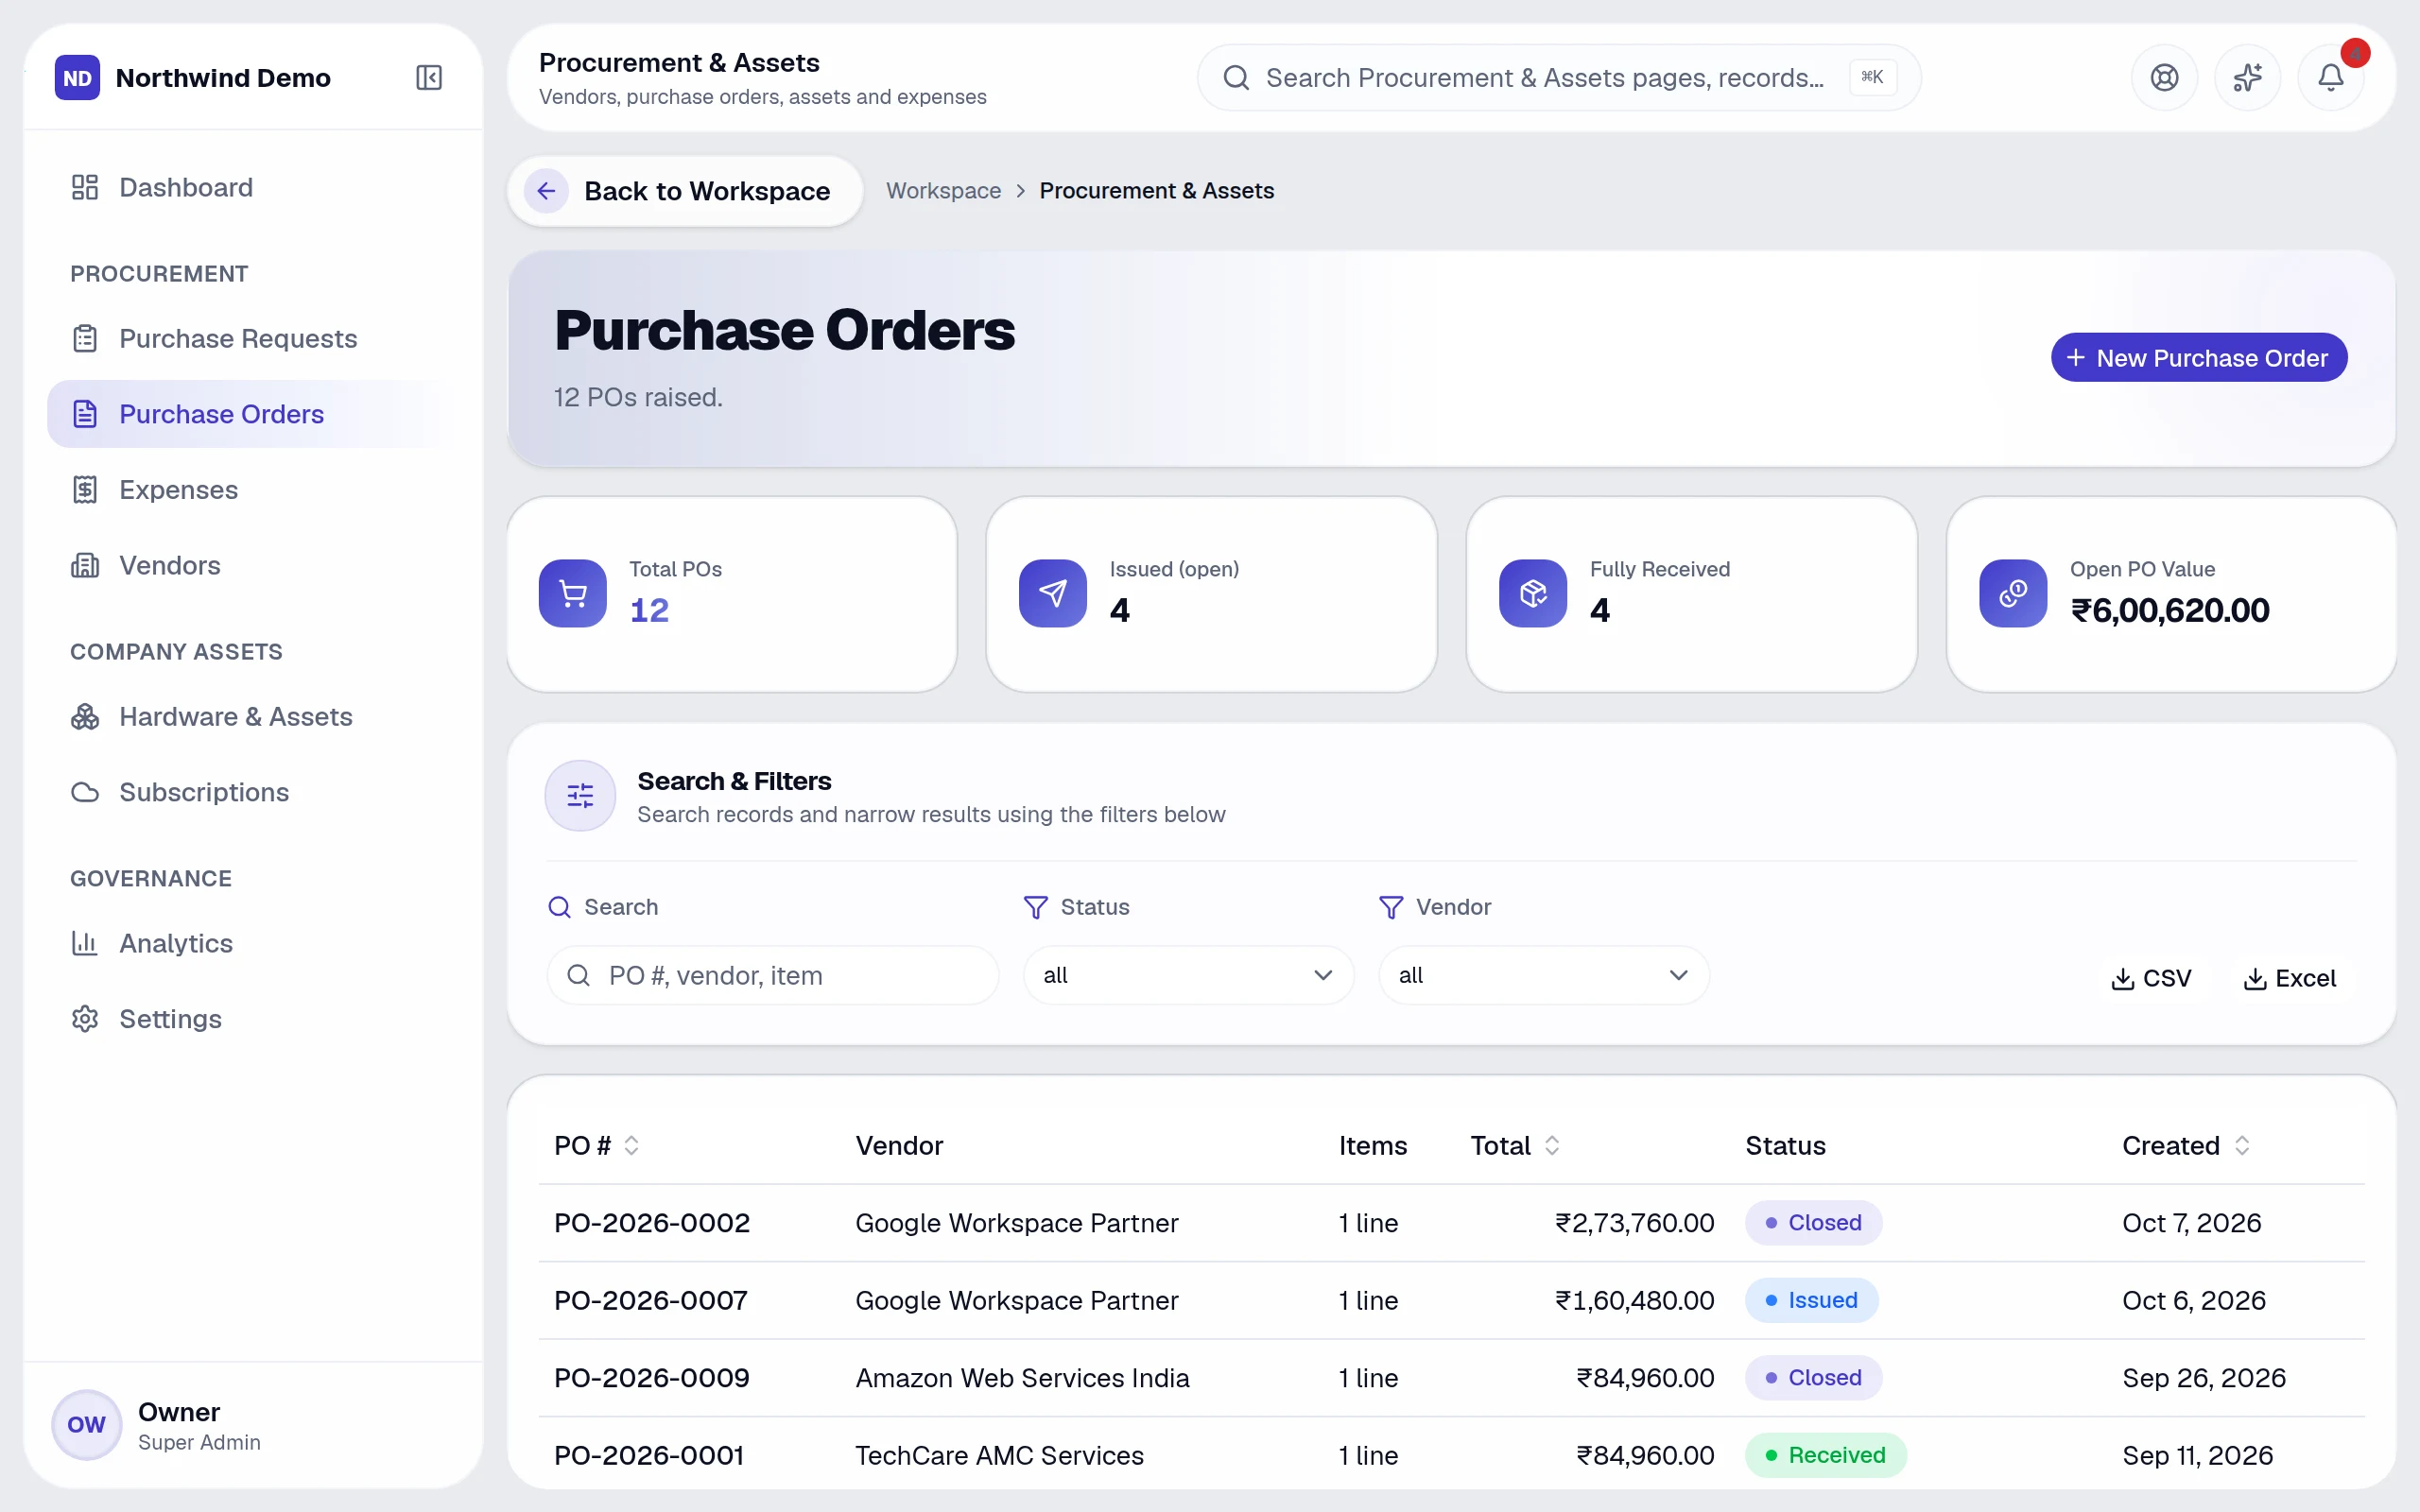The width and height of the screenshot is (2420, 1512).
Task: Open Hardware & Assets
Action: [253, 717]
